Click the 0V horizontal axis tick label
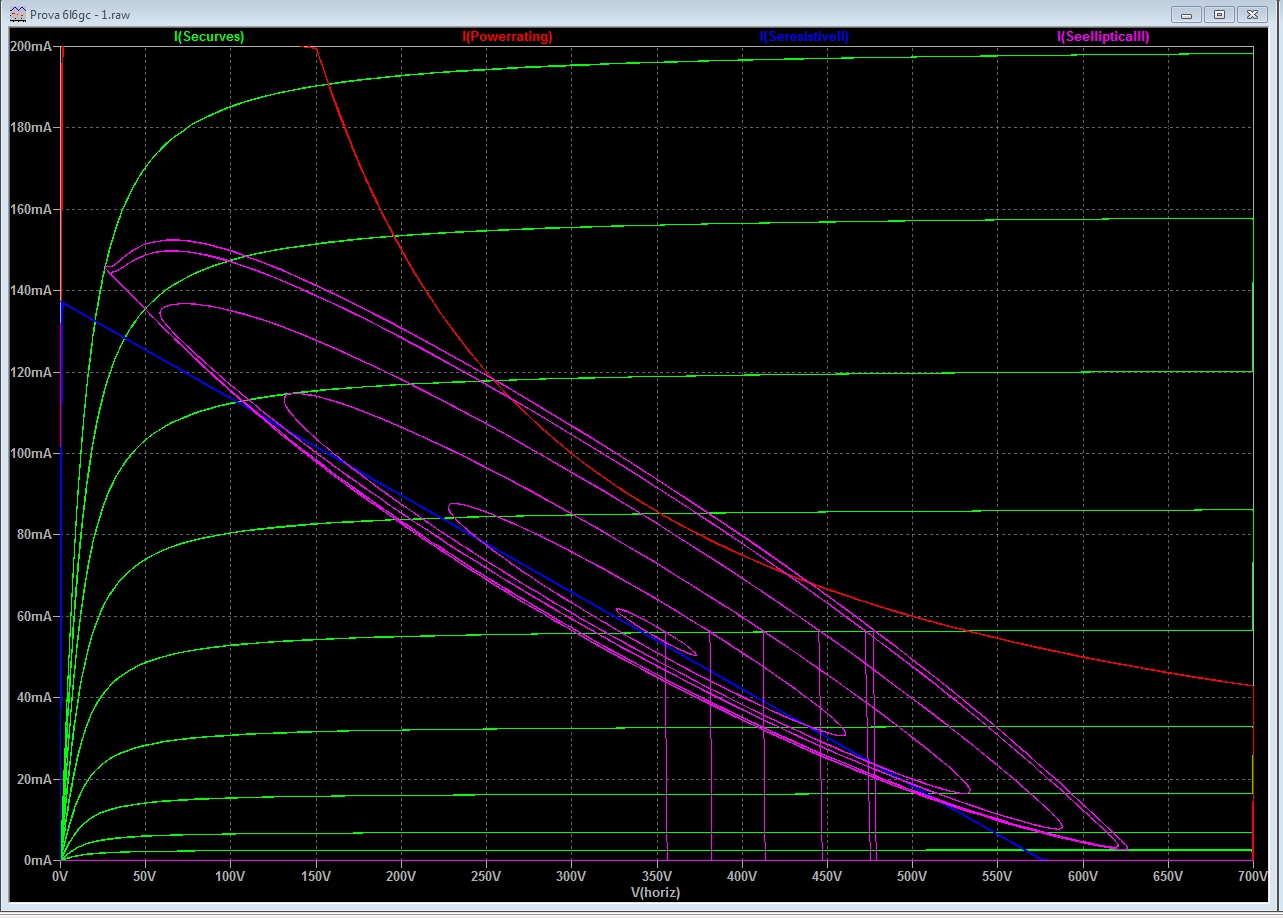 [x=61, y=876]
